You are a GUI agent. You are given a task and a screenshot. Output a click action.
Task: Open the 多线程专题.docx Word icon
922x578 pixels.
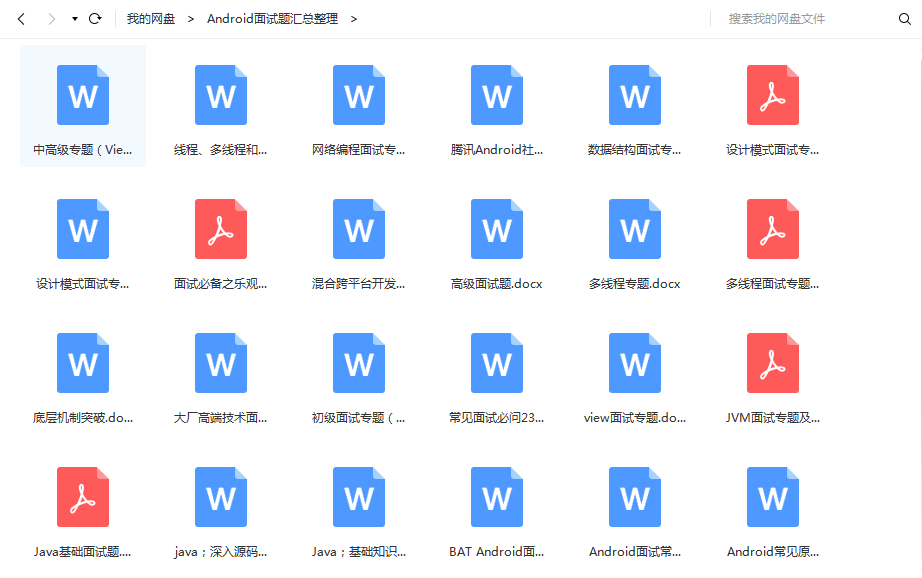pos(635,229)
